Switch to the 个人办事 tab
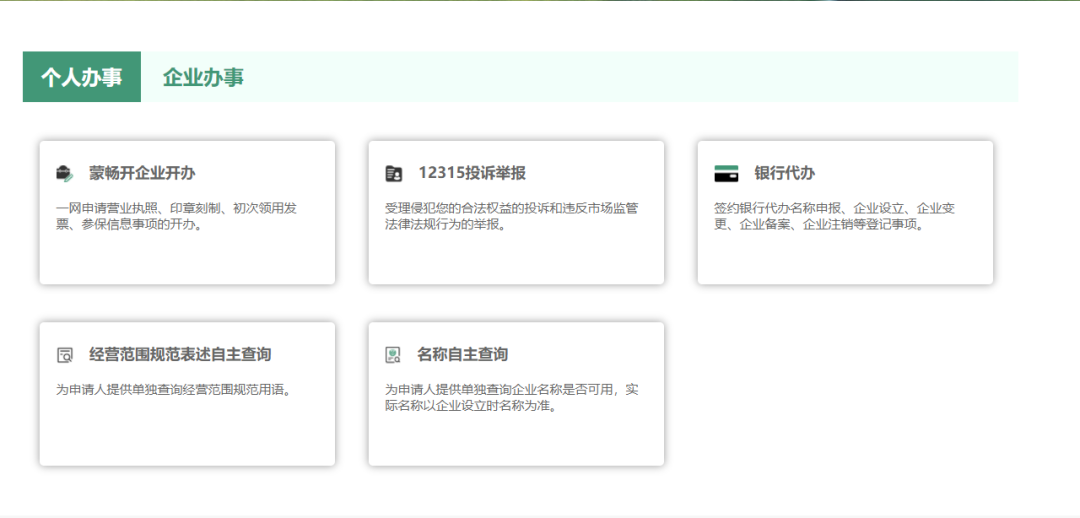The width and height of the screenshot is (1080, 518). pos(82,77)
